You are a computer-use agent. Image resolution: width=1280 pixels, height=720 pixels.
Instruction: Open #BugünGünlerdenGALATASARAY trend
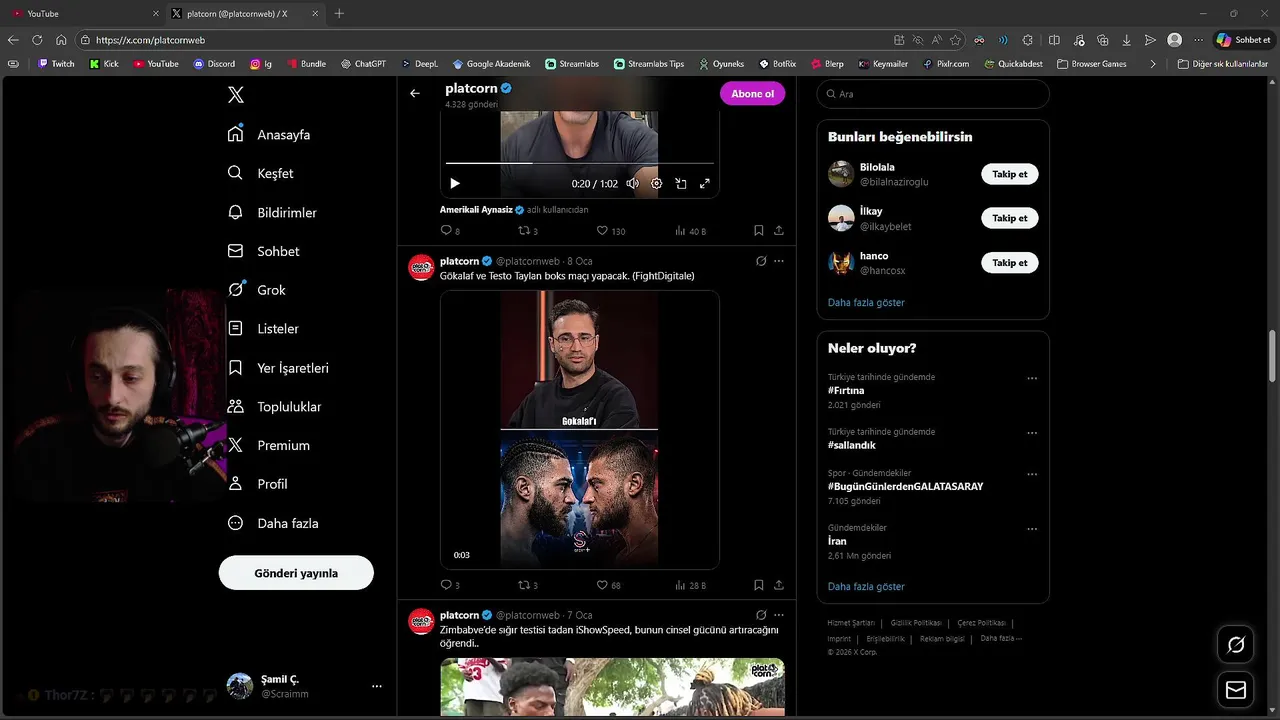(905, 486)
